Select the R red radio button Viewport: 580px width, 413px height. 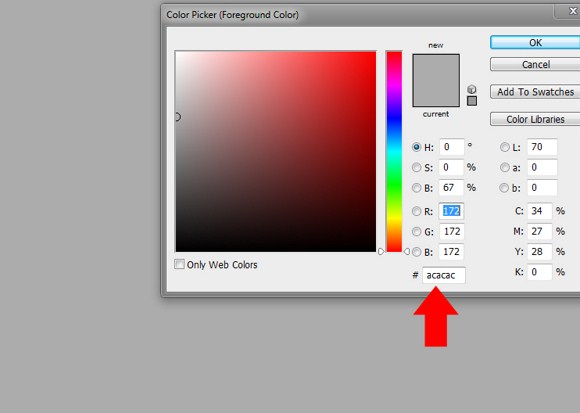(417, 211)
